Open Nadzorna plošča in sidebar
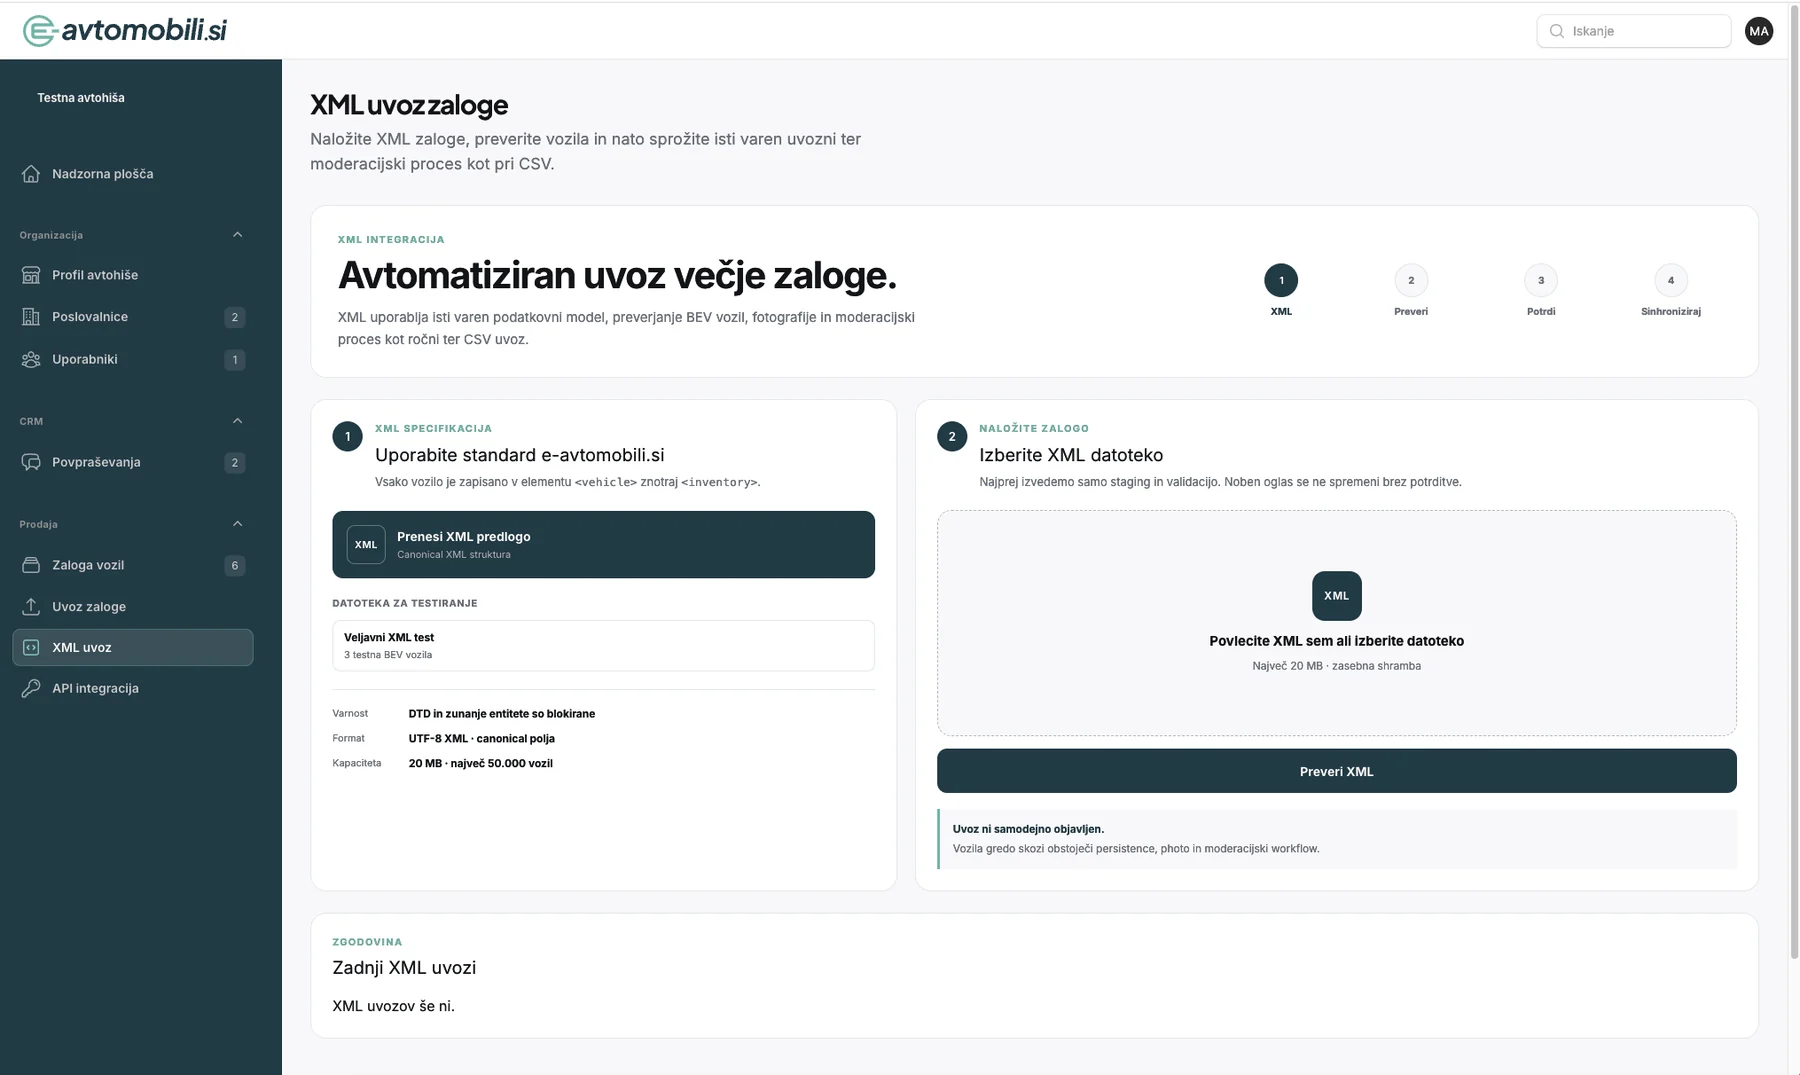This screenshot has height=1075, width=1800. 133,174
